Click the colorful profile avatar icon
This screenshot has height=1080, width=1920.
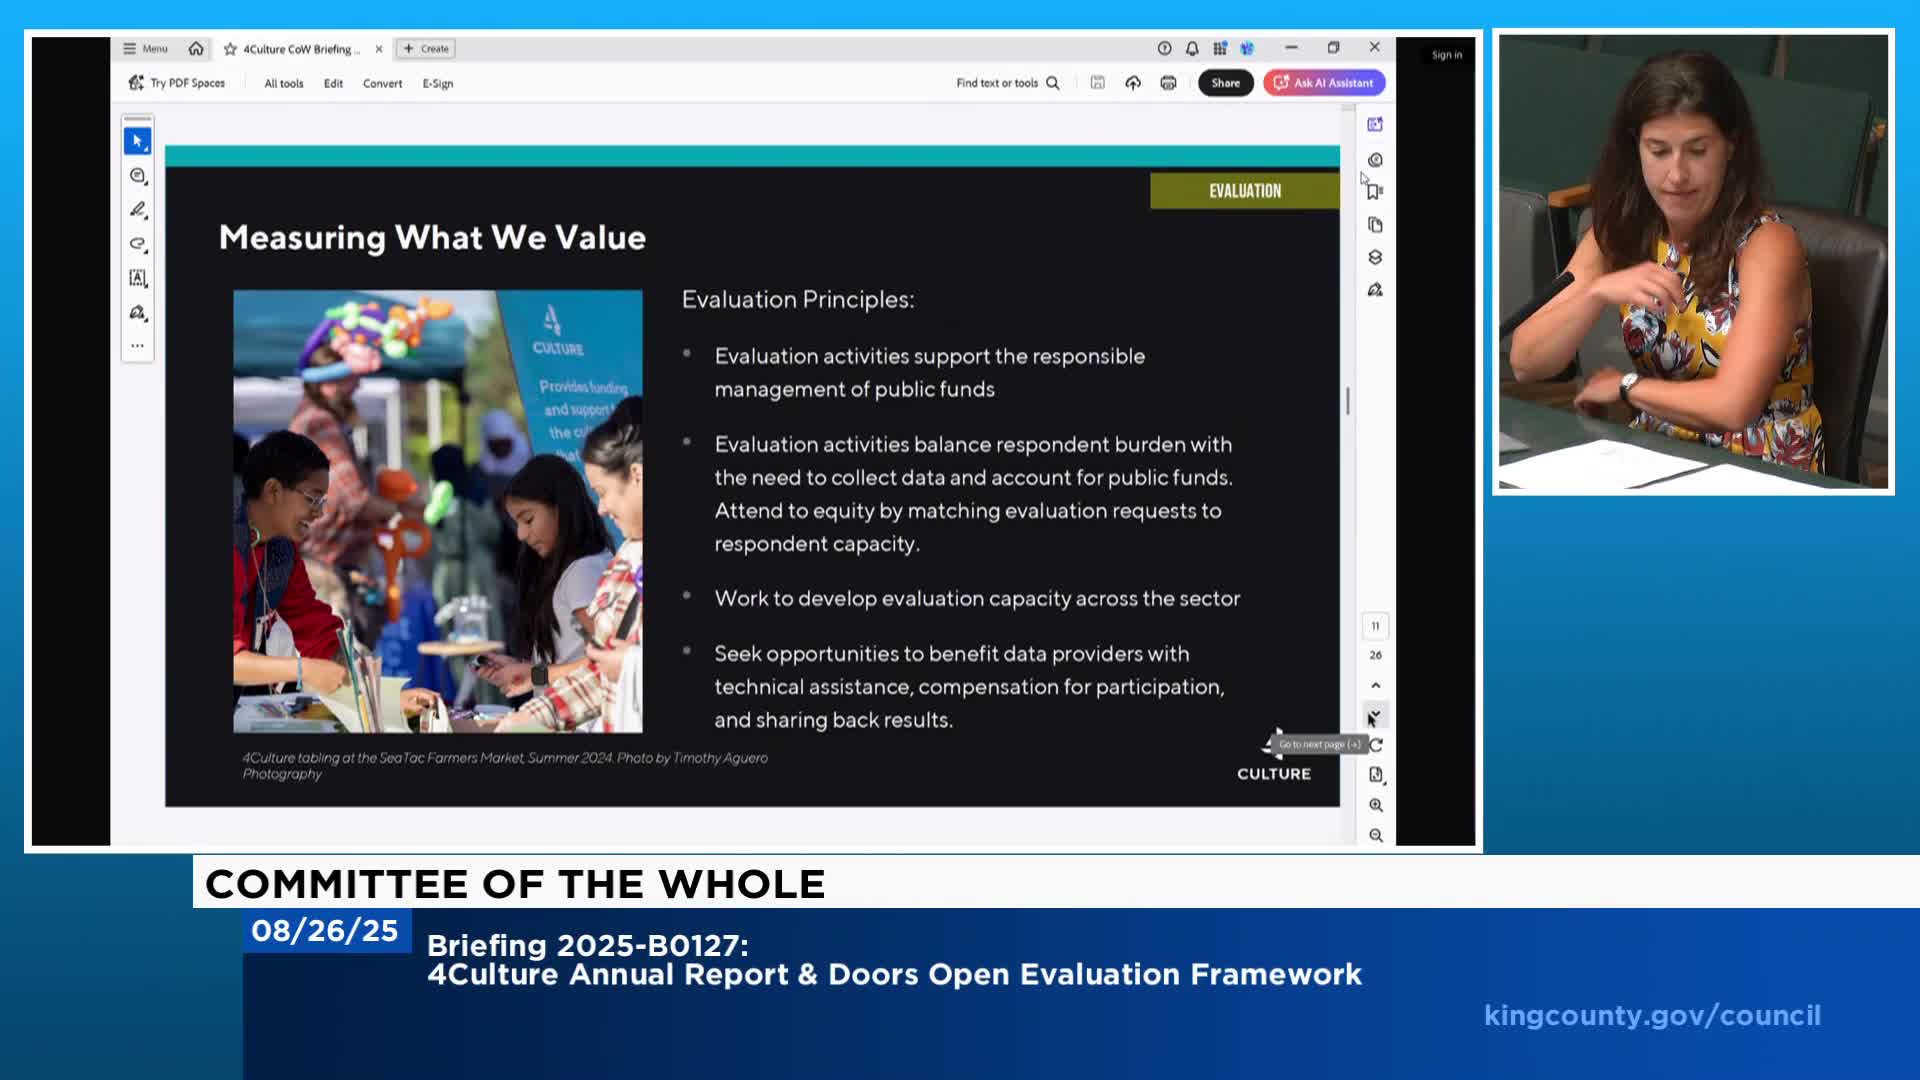coord(1247,48)
